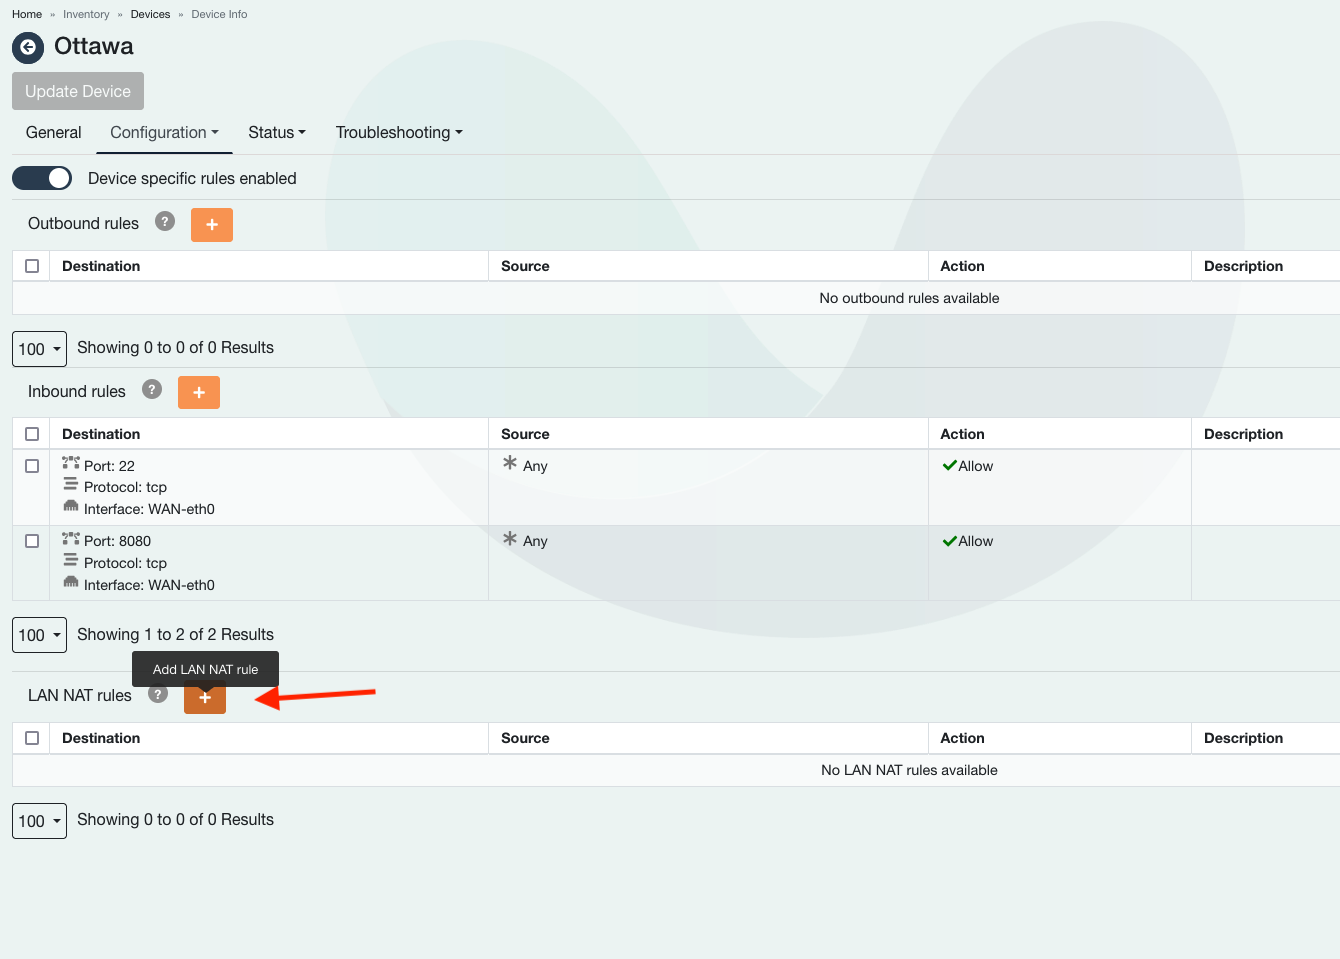Open help icon next to Inbound rules
Image resolution: width=1340 pixels, height=959 pixels.
[152, 390]
